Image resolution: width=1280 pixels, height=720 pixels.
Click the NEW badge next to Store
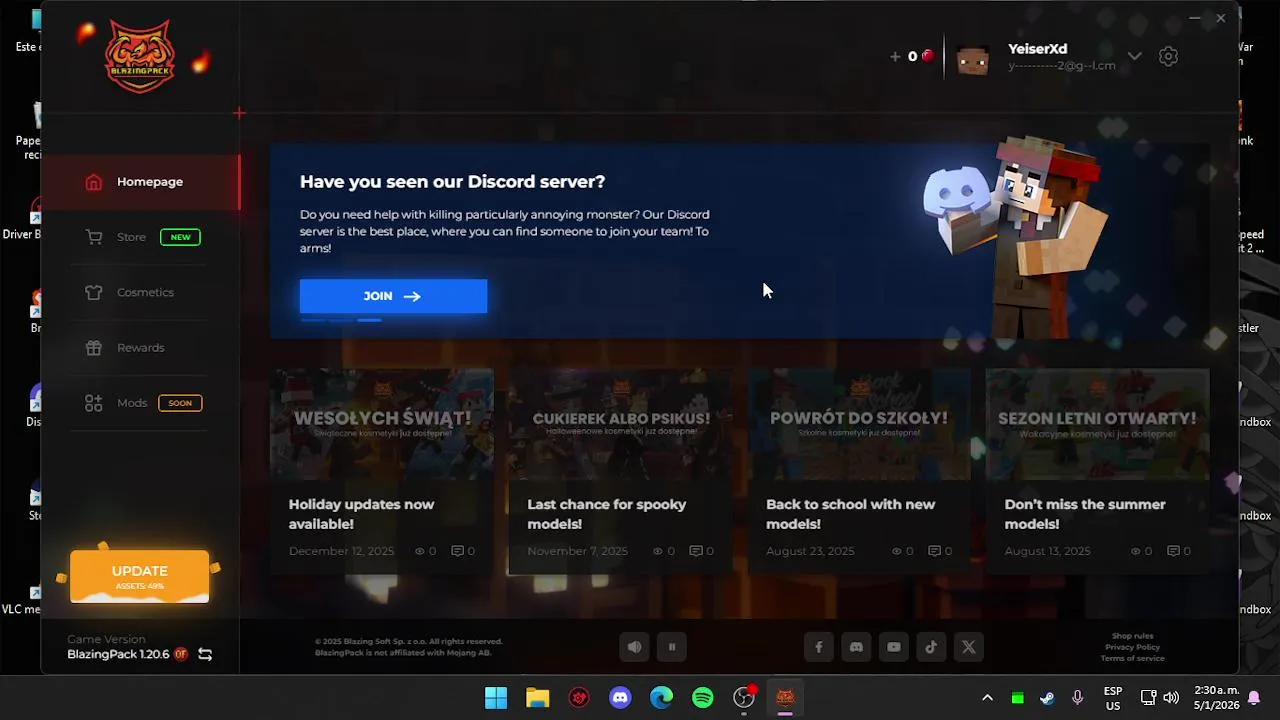pos(180,237)
